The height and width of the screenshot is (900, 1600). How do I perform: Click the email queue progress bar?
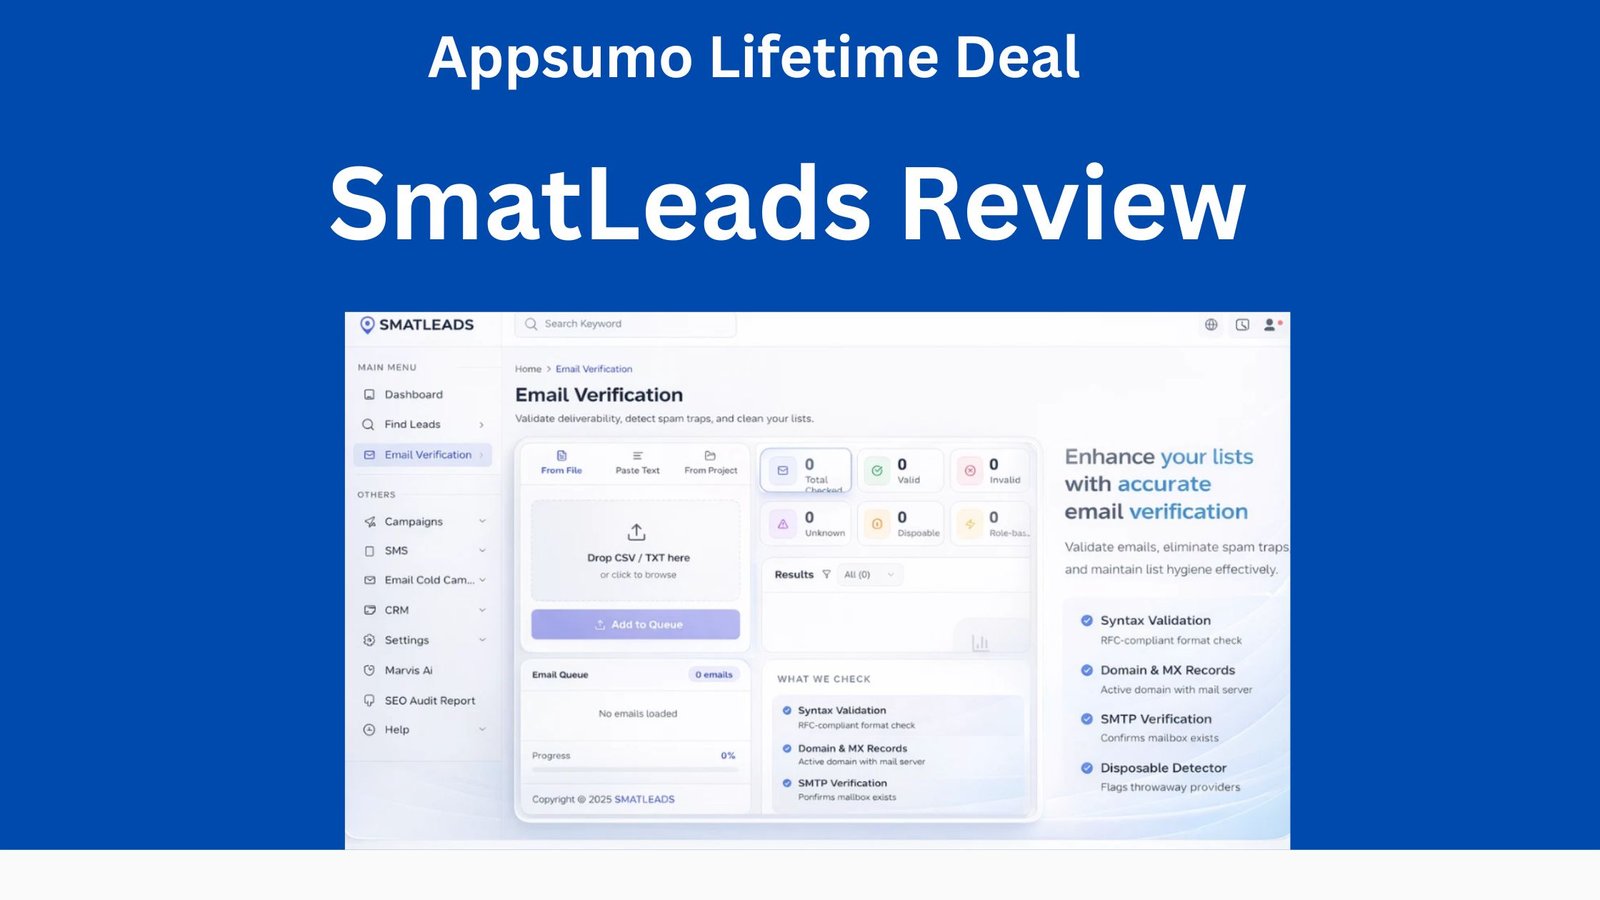coord(634,768)
